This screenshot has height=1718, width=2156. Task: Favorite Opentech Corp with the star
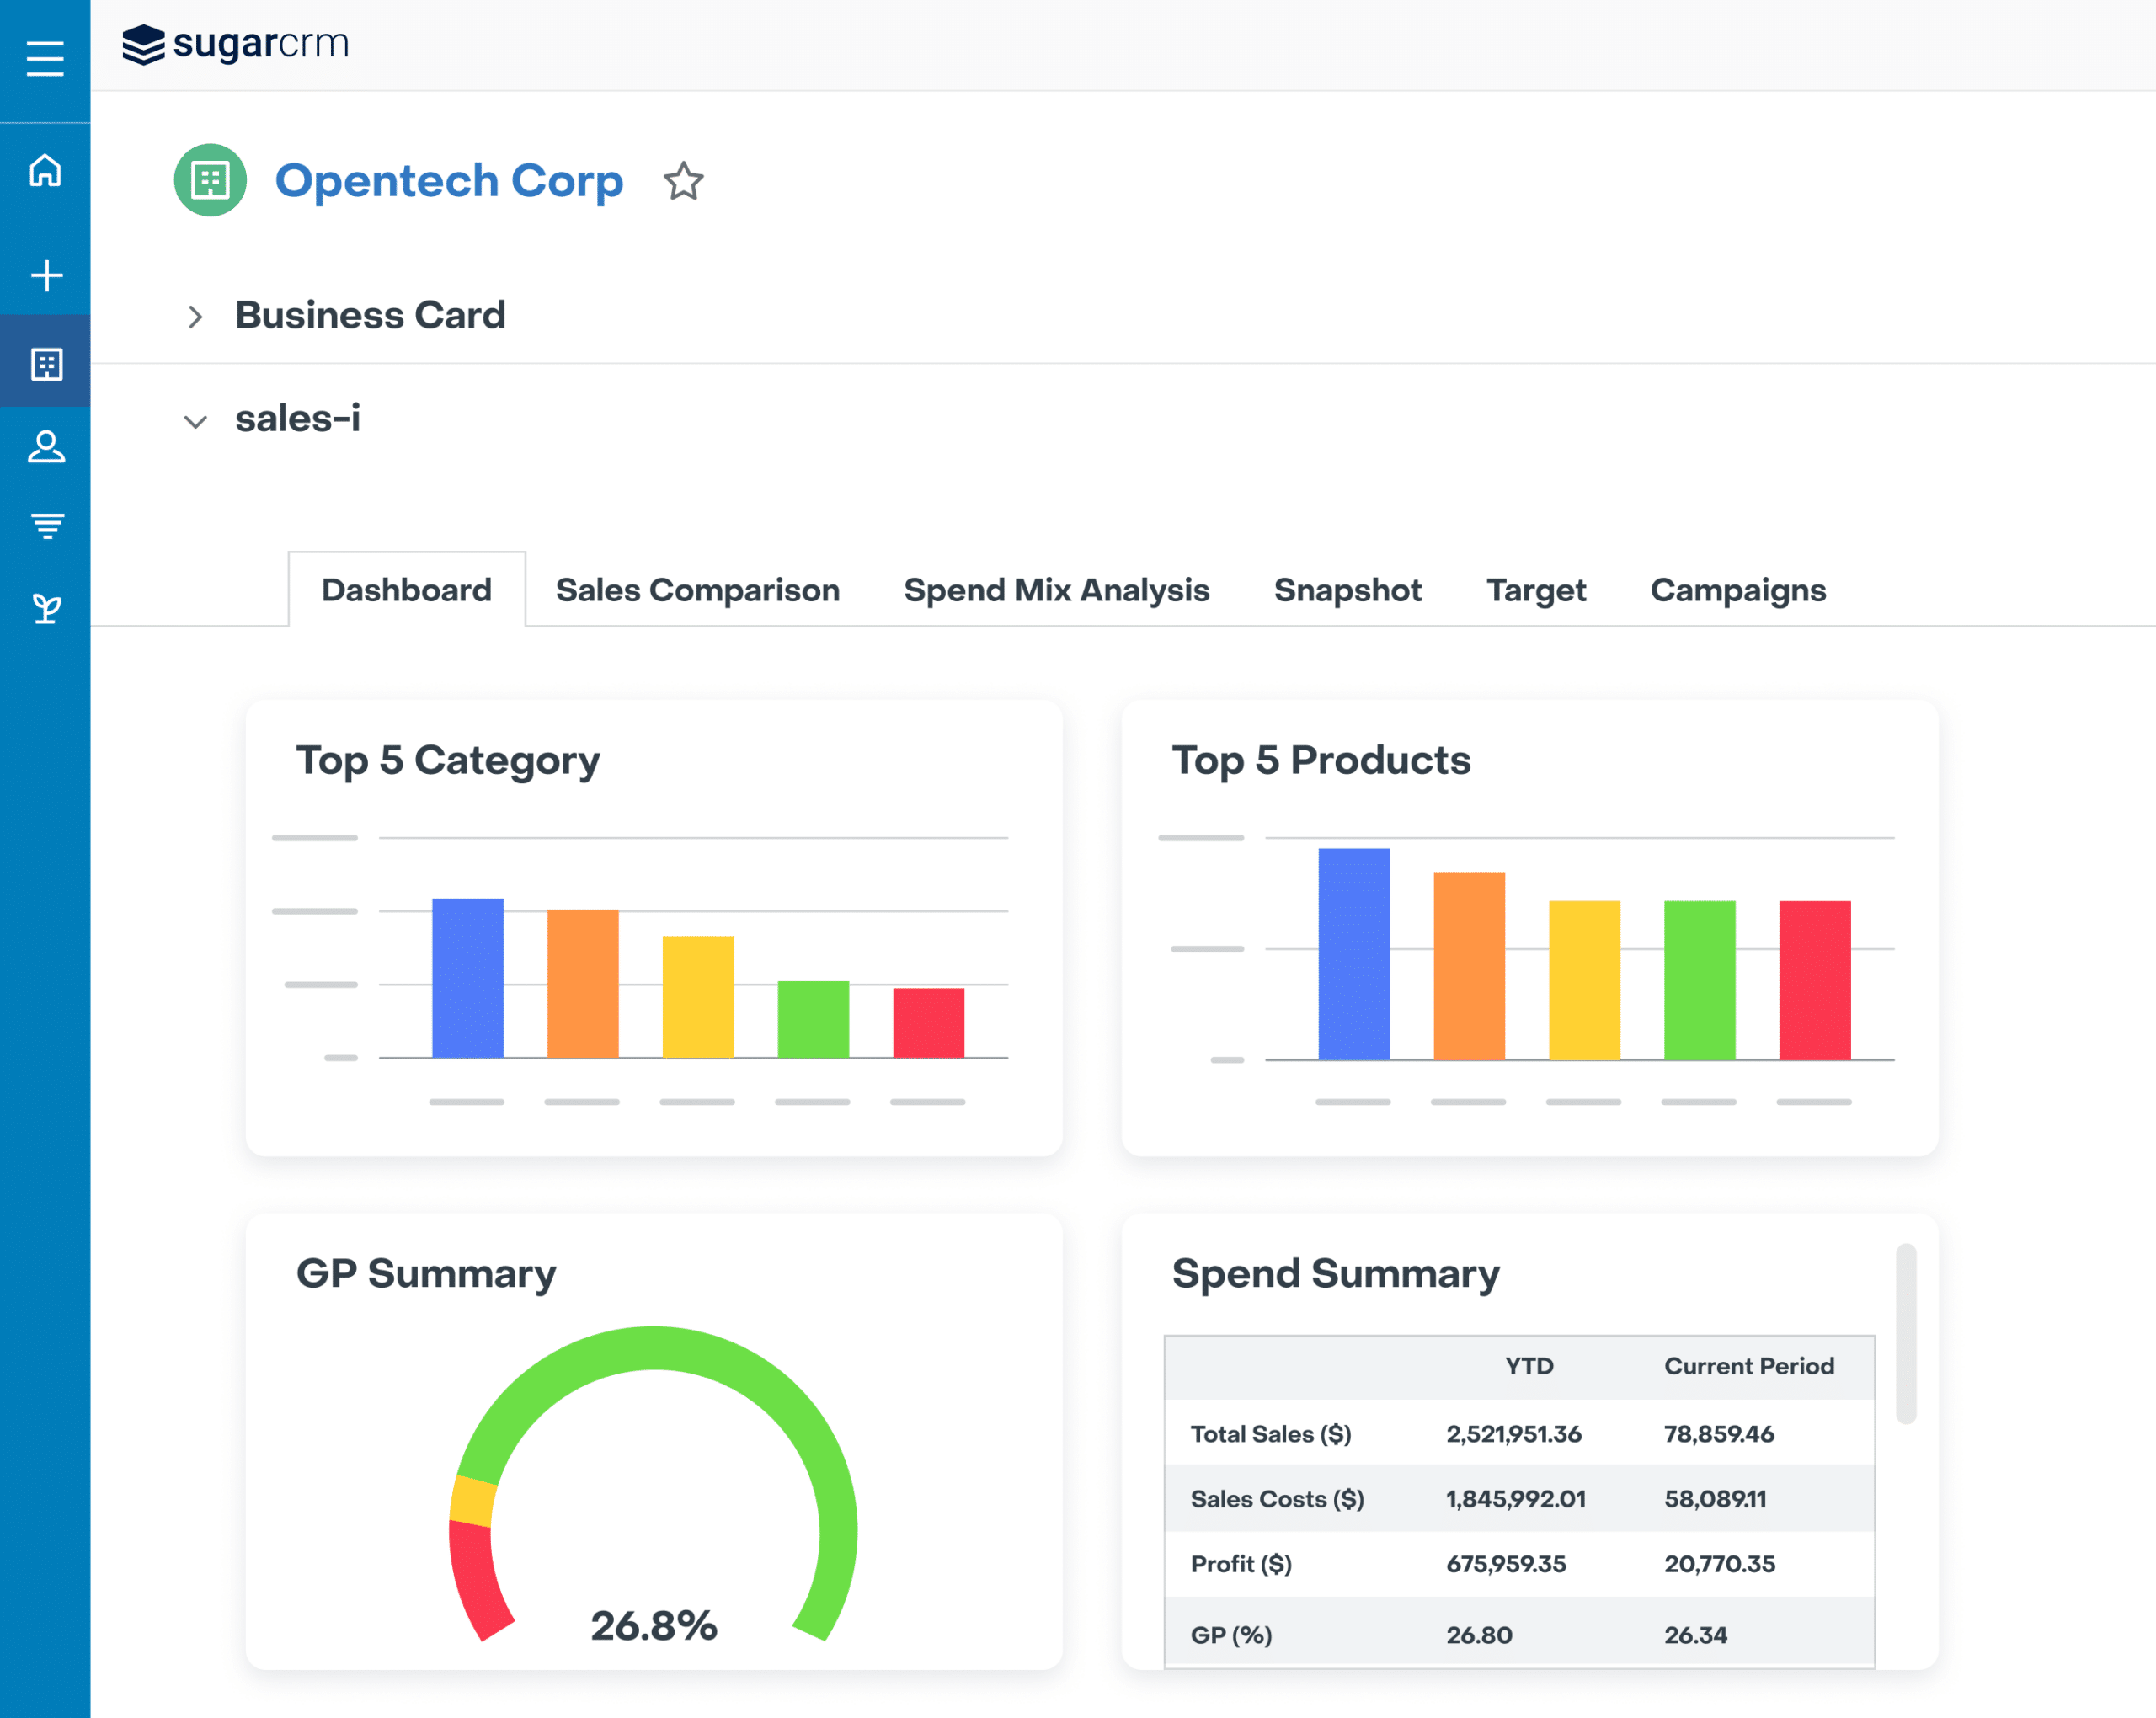[x=683, y=181]
